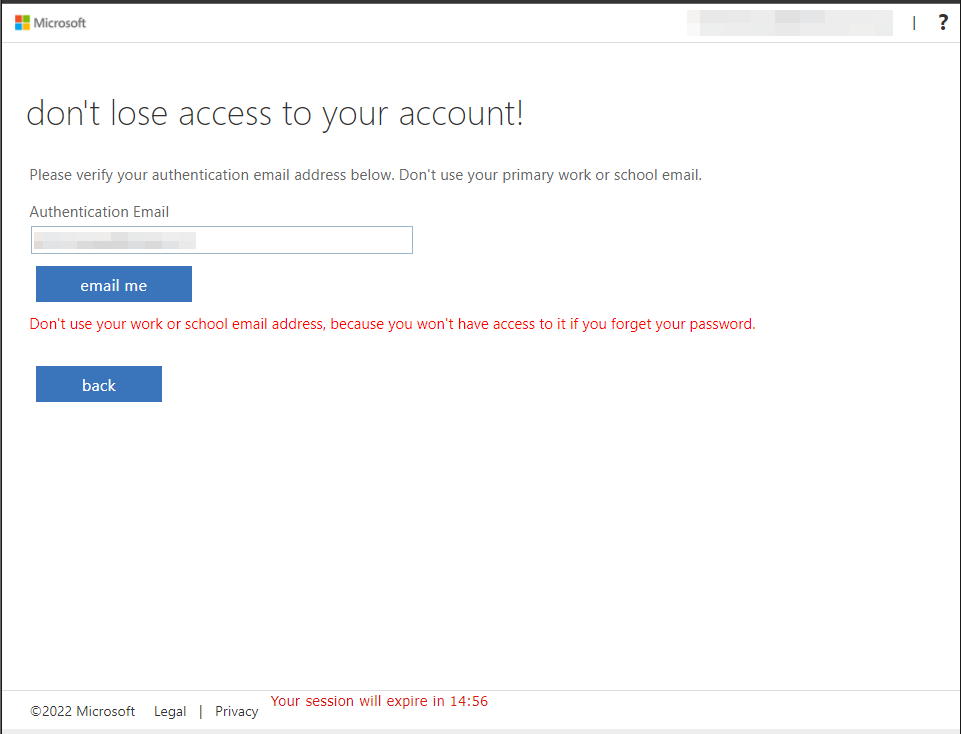Open the Legal link in the footer
This screenshot has width=961, height=734.
170,711
